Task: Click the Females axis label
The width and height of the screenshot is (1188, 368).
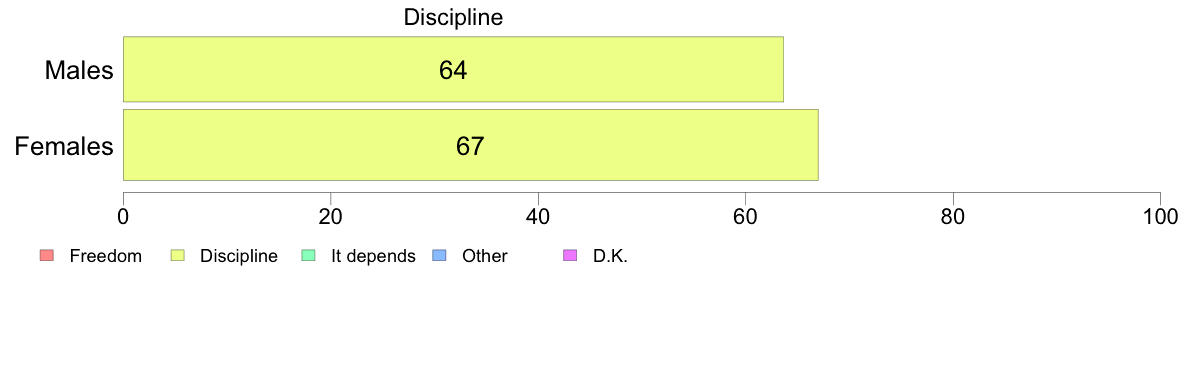Action: (x=64, y=146)
